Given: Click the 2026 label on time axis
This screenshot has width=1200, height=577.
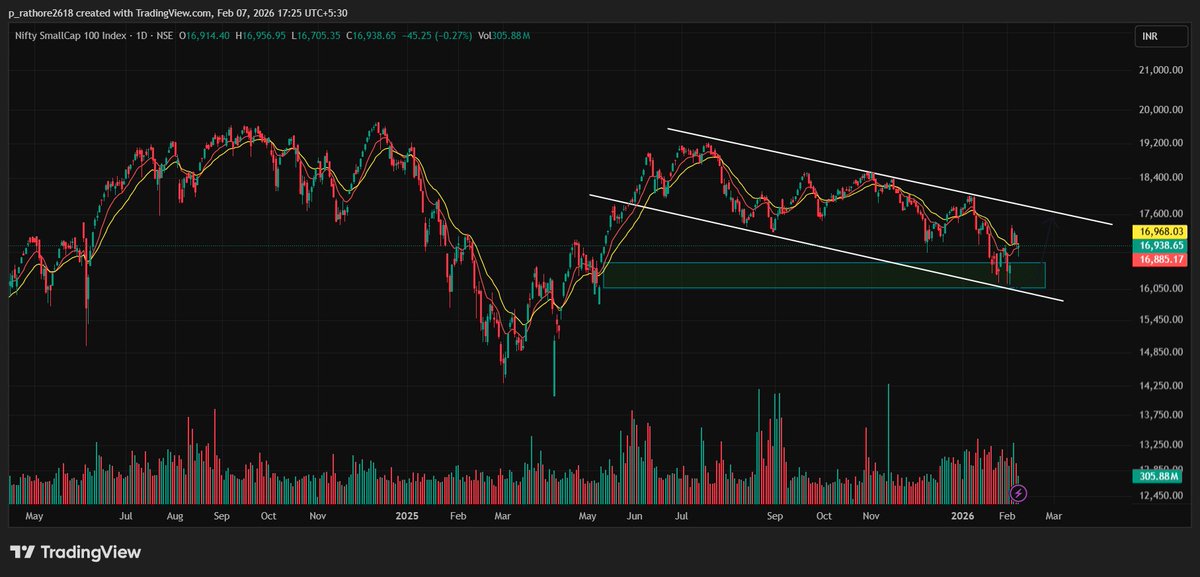Looking at the screenshot, I should [x=962, y=516].
